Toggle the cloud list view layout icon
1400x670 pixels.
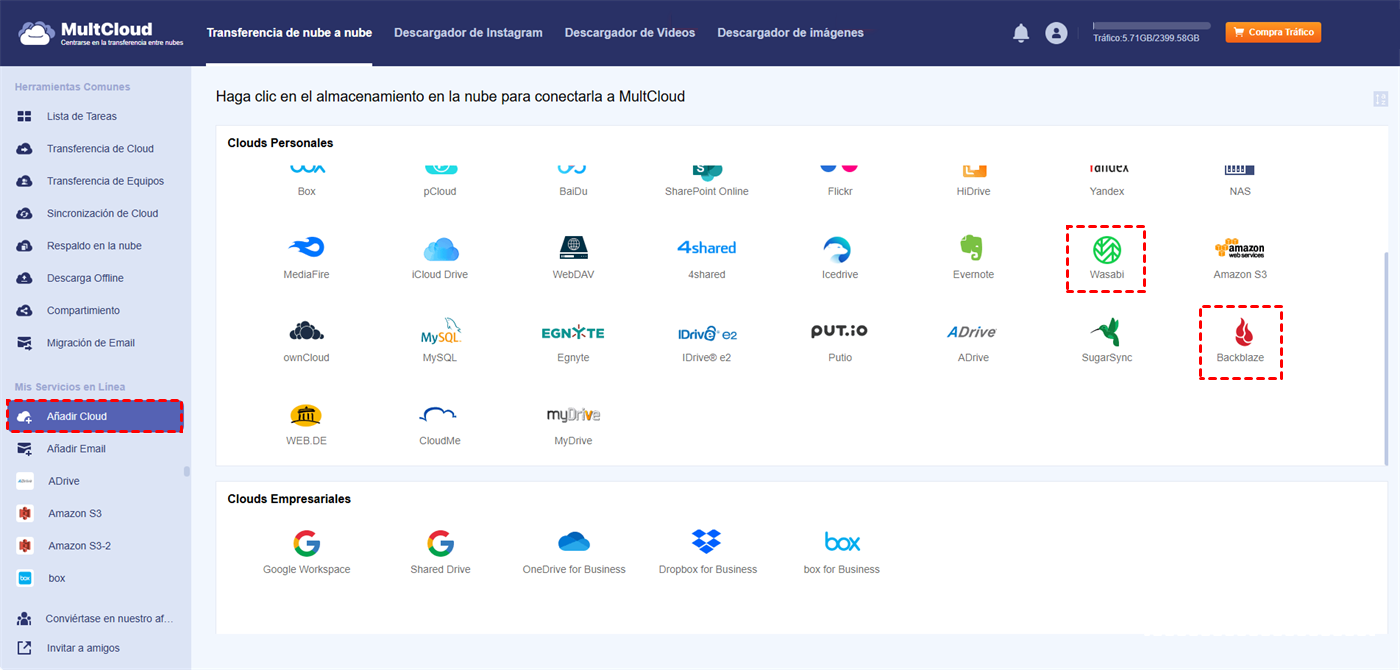click(1381, 99)
